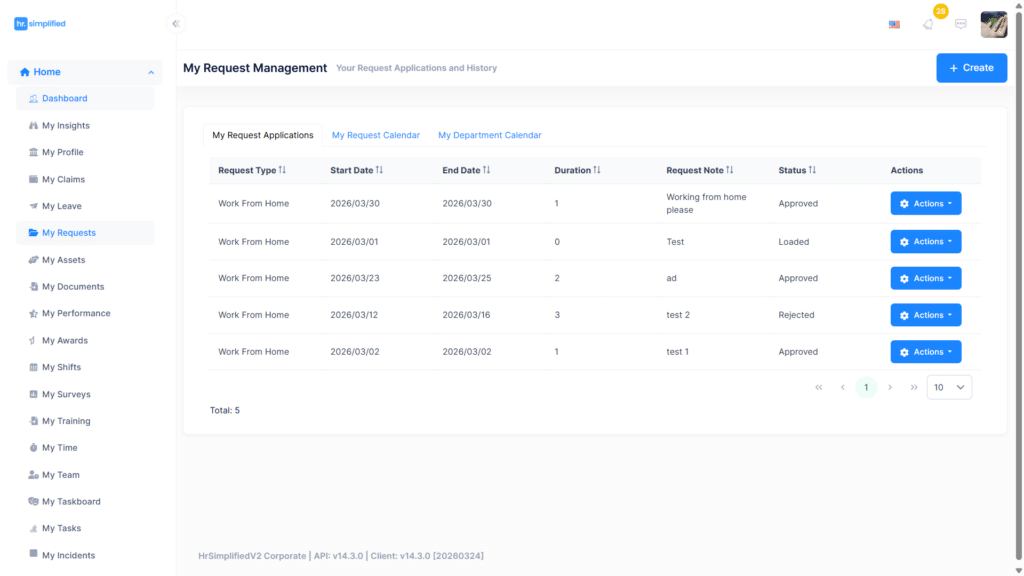Screen dimensions: 1024x576
Task: Open the page size dropdown showing 10
Action: point(950,387)
